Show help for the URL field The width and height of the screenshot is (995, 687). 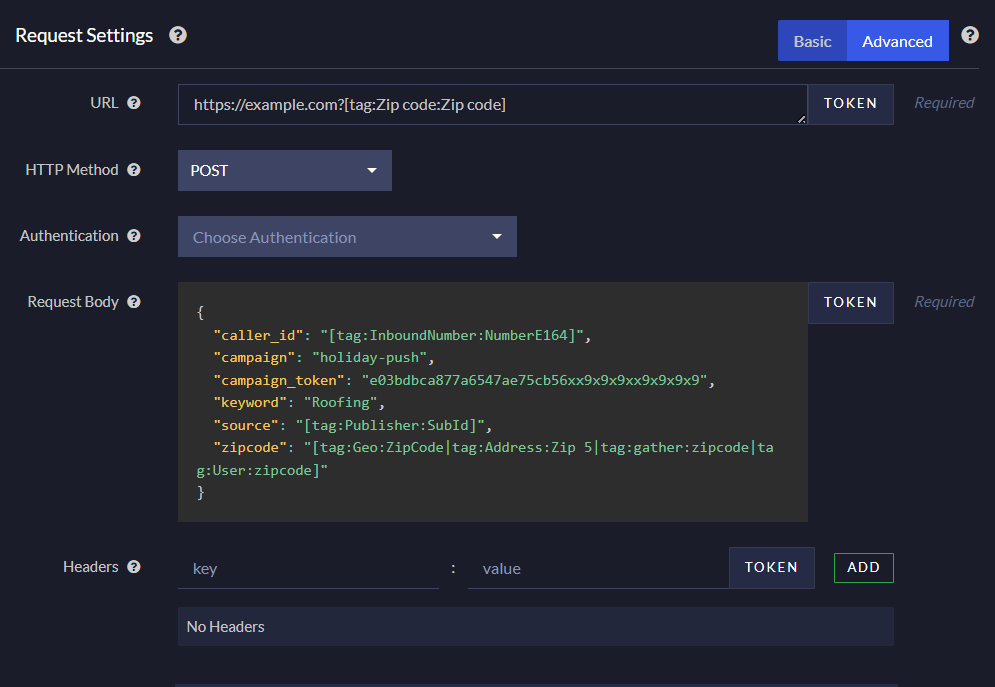(133, 103)
